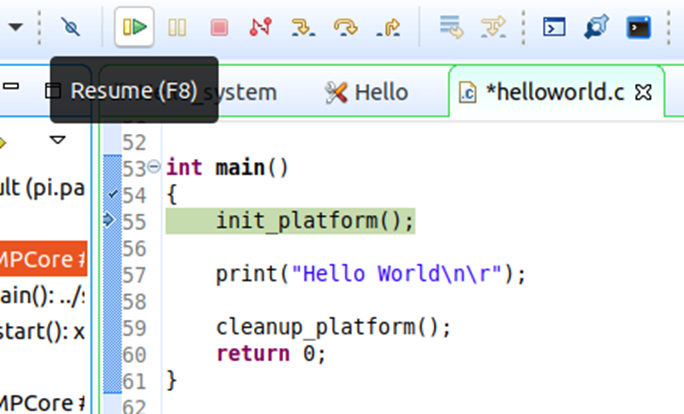Step Over the current line
The width and height of the screenshot is (684, 414).
tap(346, 28)
